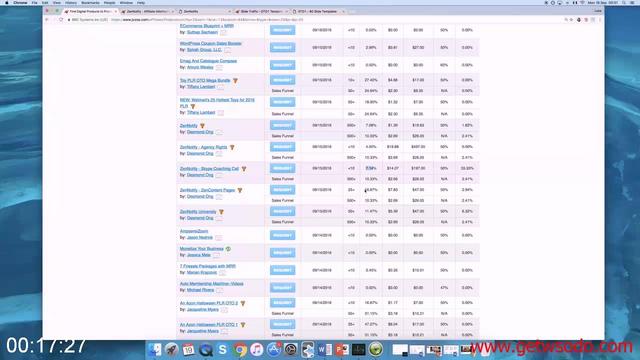This screenshot has height=360, width=640.
Task: Open ZenNotify - Agency Rights product link
Action: (x=203, y=147)
